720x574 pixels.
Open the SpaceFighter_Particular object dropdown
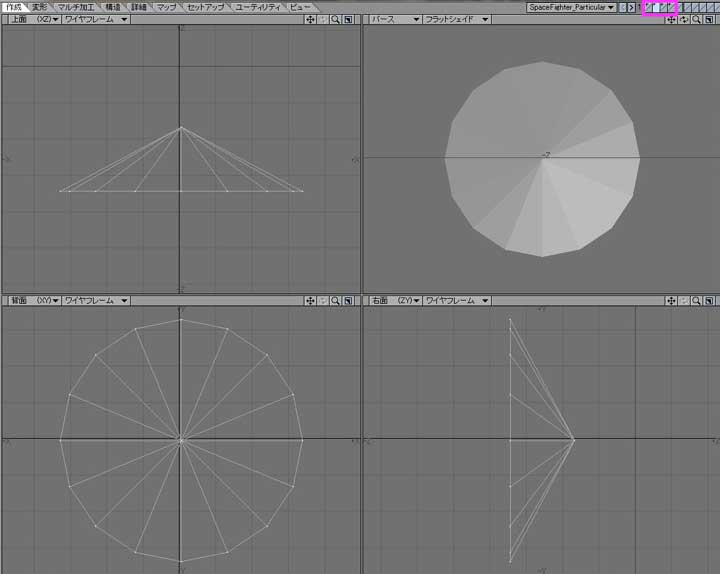coord(571,7)
